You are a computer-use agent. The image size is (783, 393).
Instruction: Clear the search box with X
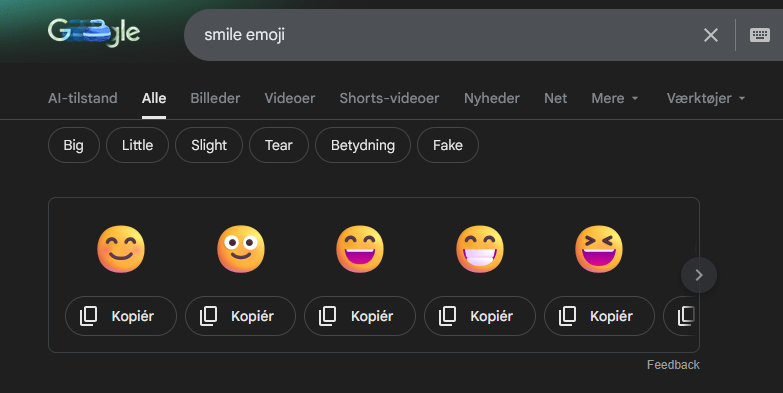(711, 35)
